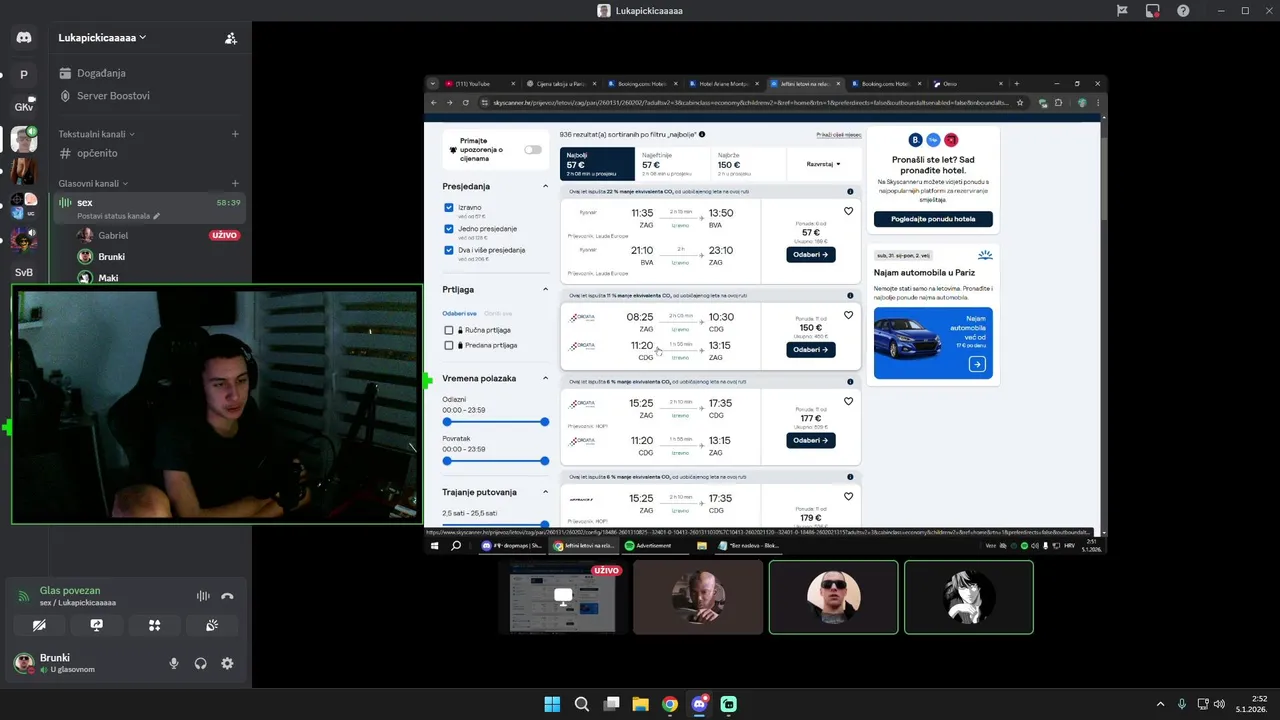
Task: Open the "P" server in sidebar
Action: [x=24, y=75]
